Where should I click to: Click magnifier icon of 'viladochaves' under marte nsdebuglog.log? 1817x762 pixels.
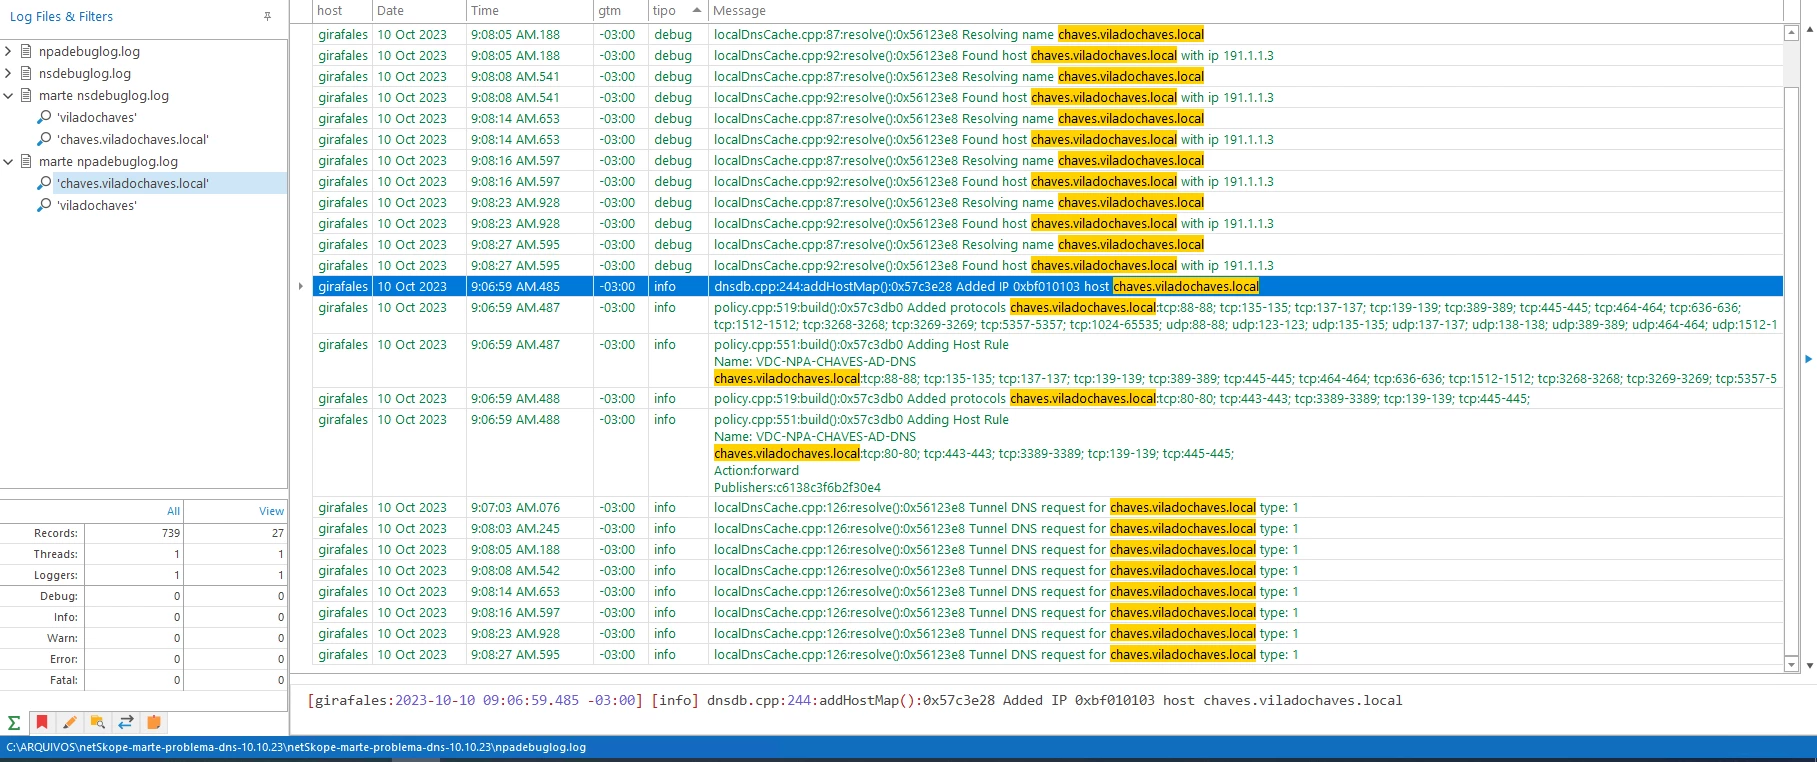coord(44,117)
